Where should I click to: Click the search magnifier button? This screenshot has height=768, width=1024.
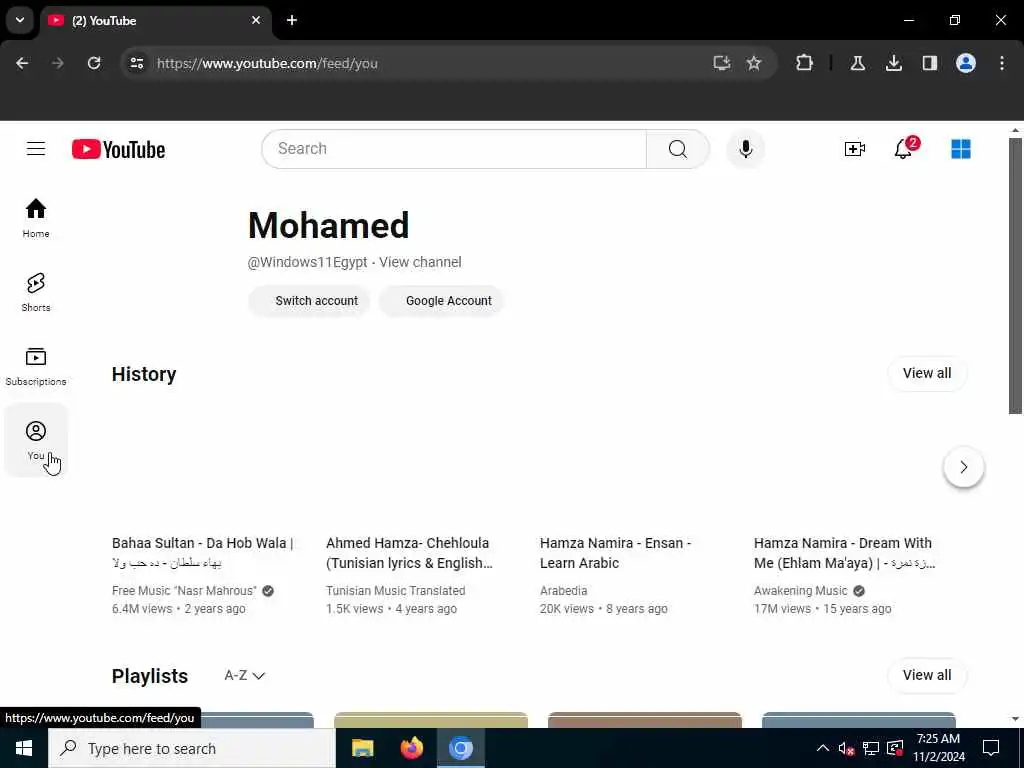677,149
